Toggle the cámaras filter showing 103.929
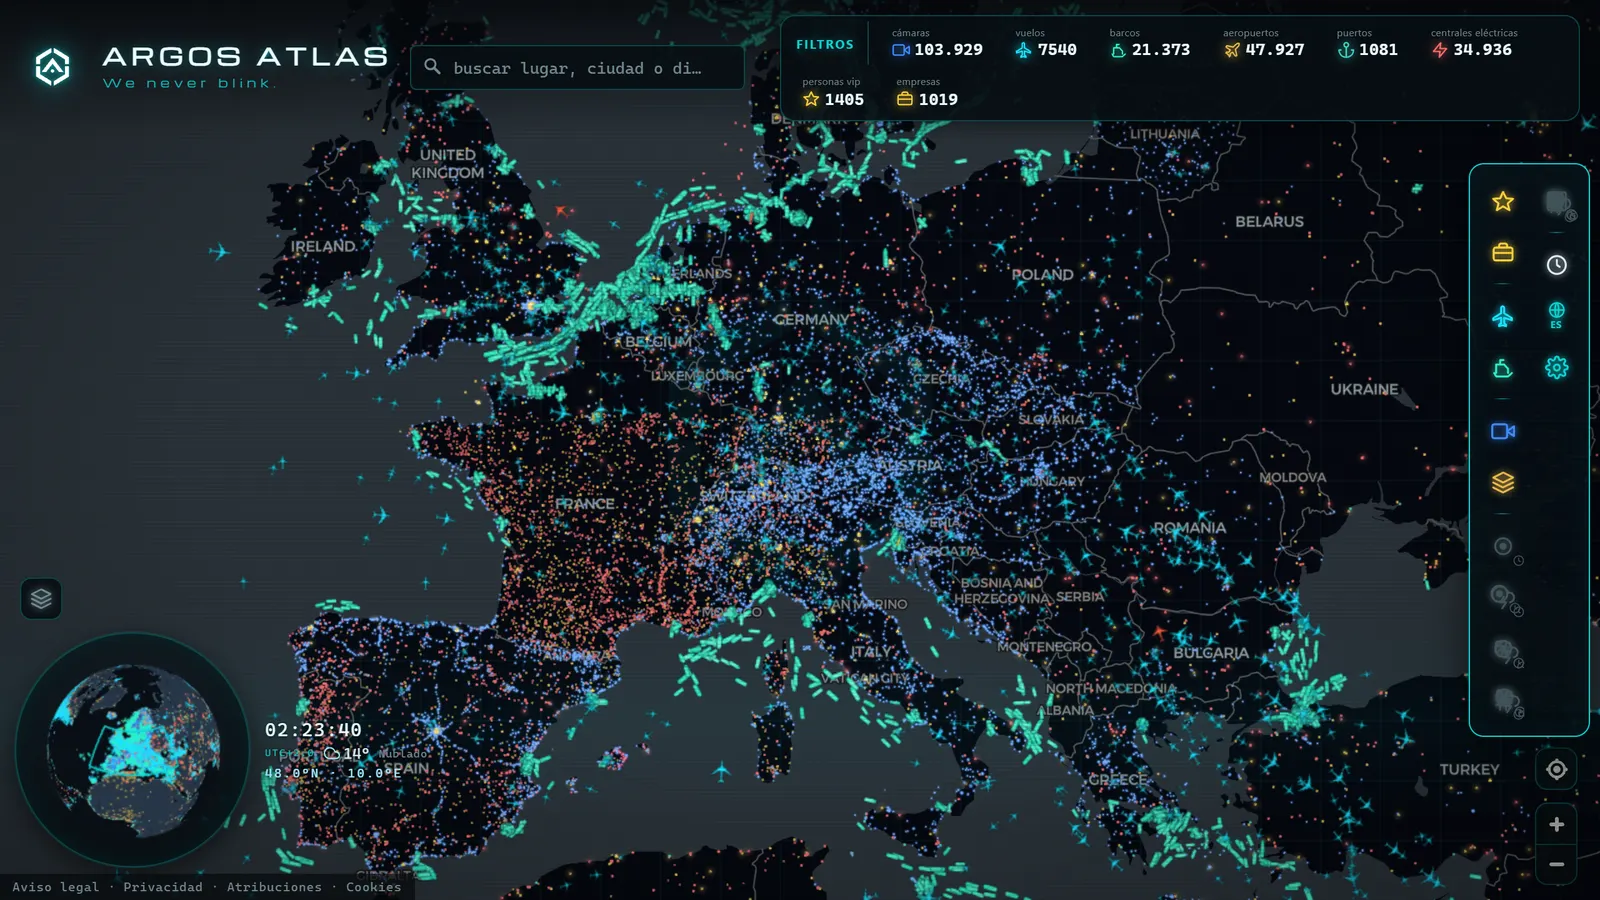The width and height of the screenshot is (1600, 900). point(937,43)
